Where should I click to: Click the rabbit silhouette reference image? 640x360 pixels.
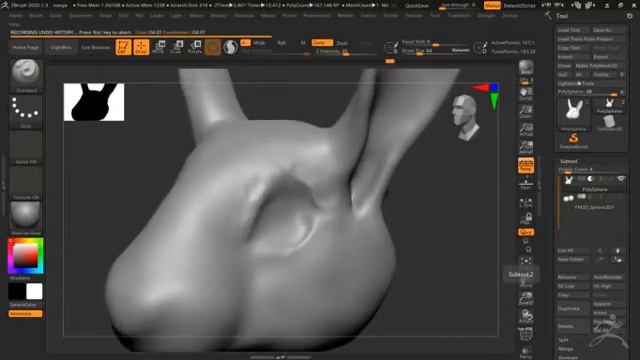(94, 102)
